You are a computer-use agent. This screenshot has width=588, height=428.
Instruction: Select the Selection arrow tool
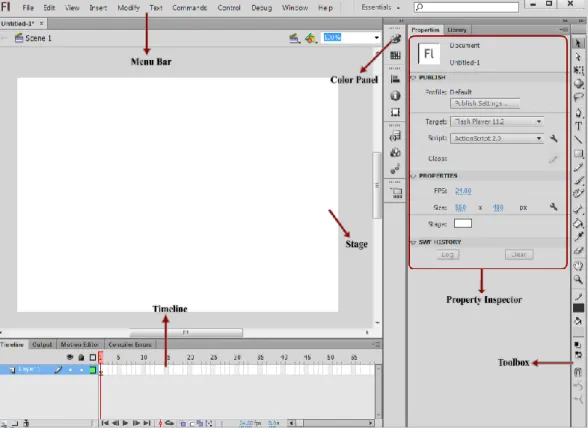(578, 44)
